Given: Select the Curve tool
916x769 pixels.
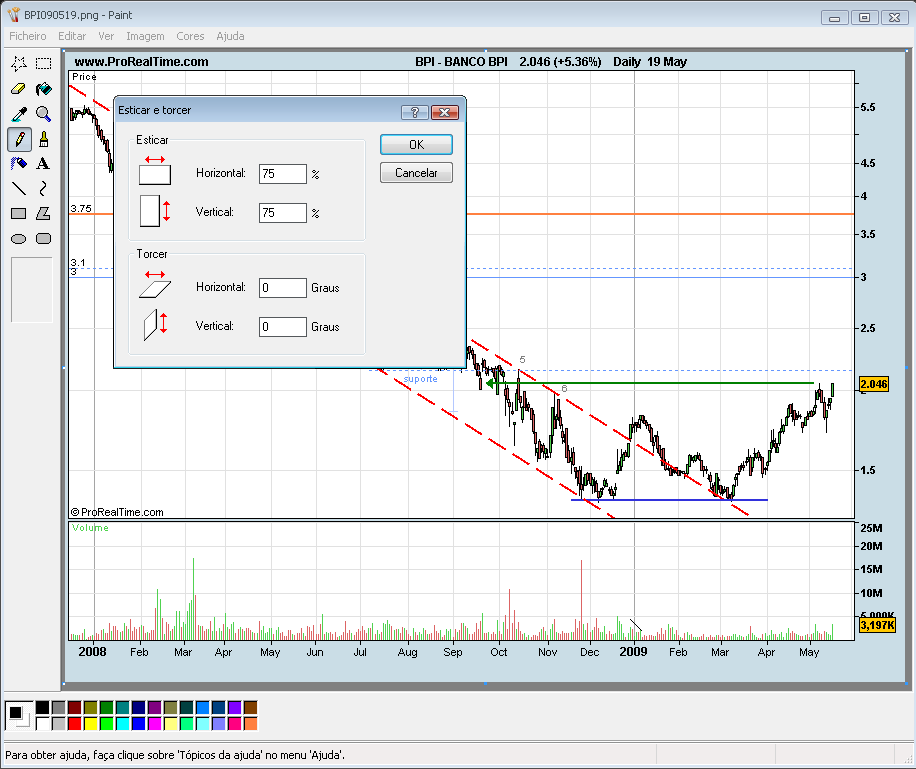Looking at the screenshot, I should 43,188.
